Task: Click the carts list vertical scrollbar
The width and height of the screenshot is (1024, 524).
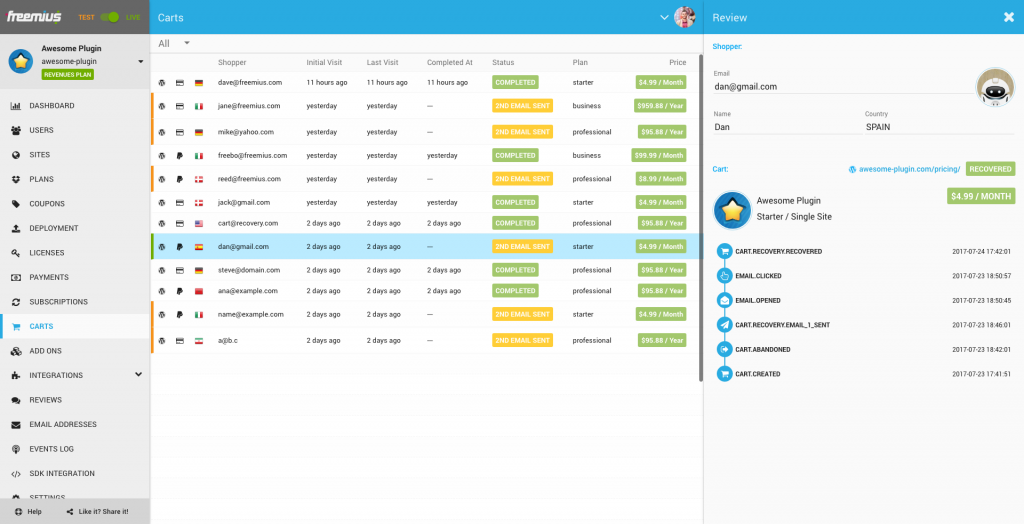Action: tap(701, 219)
